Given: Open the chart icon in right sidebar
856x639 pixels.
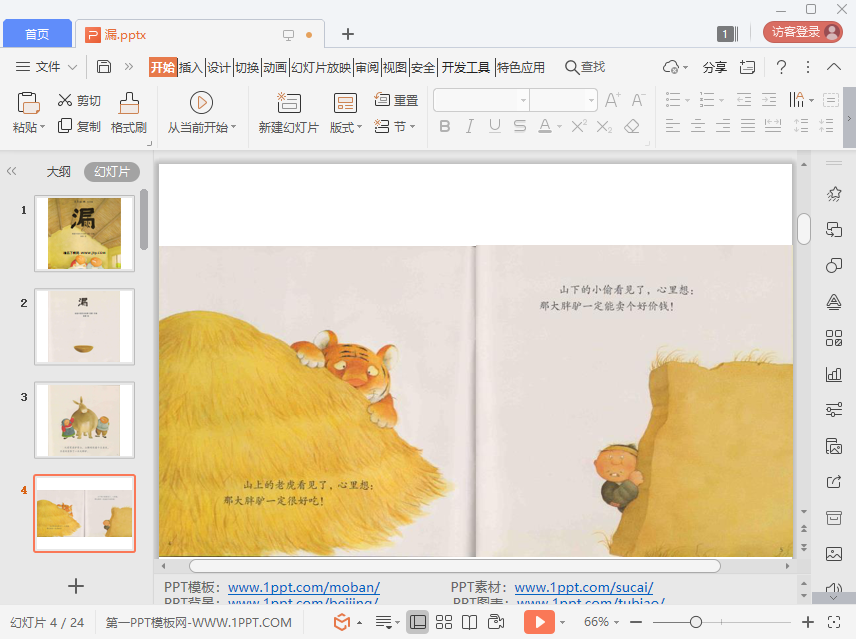Looking at the screenshot, I should click(x=834, y=374).
